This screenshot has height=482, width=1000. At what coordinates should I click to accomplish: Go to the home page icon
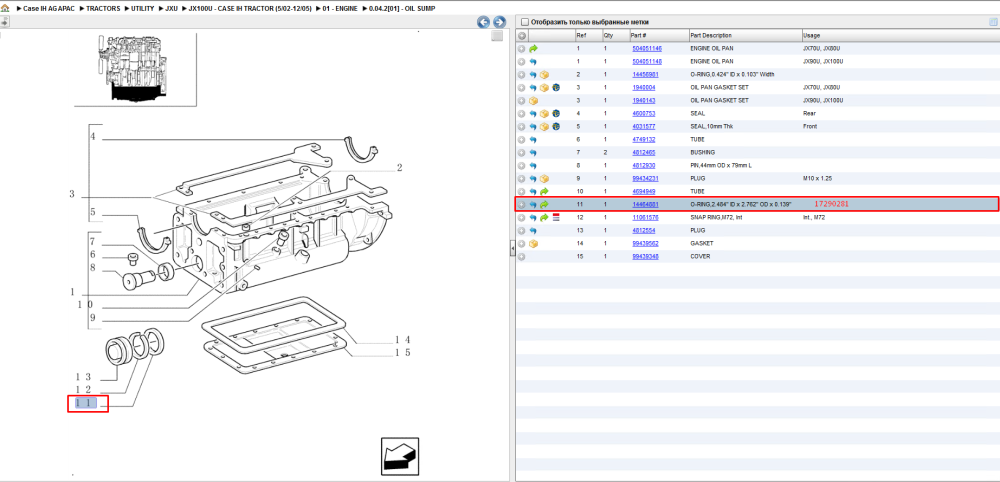pyautogui.click(x=4, y=10)
